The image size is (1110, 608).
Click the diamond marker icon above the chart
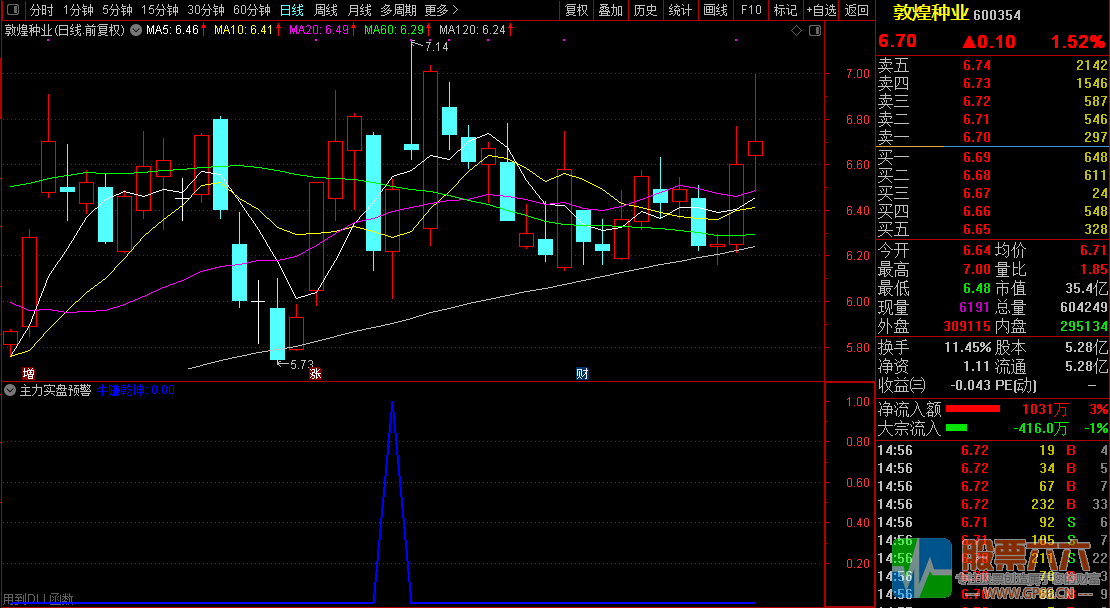tap(796, 31)
